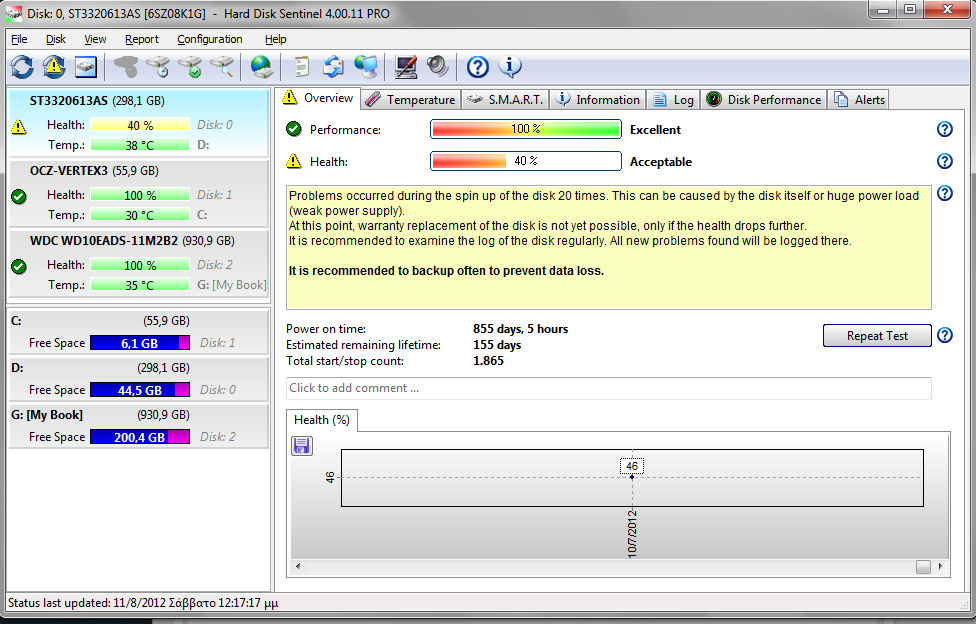This screenshot has height=624, width=976.
Task: Open the View menu
Action: pos(95,39)
